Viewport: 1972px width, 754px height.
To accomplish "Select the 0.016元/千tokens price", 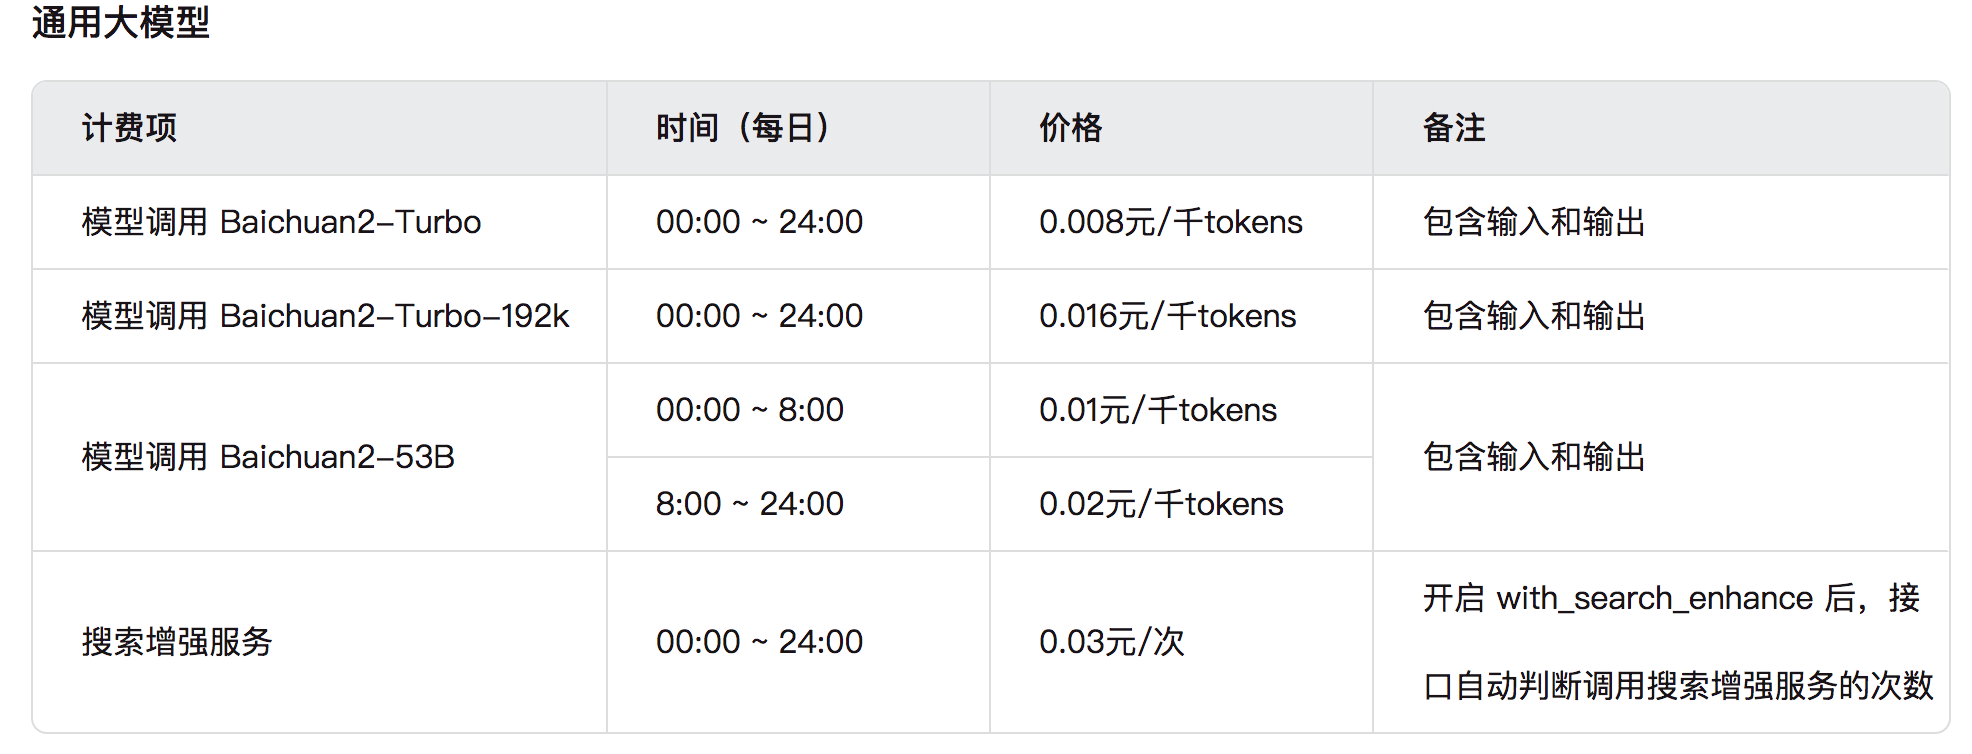I will pyautogui.click(x=1168, y=316).
